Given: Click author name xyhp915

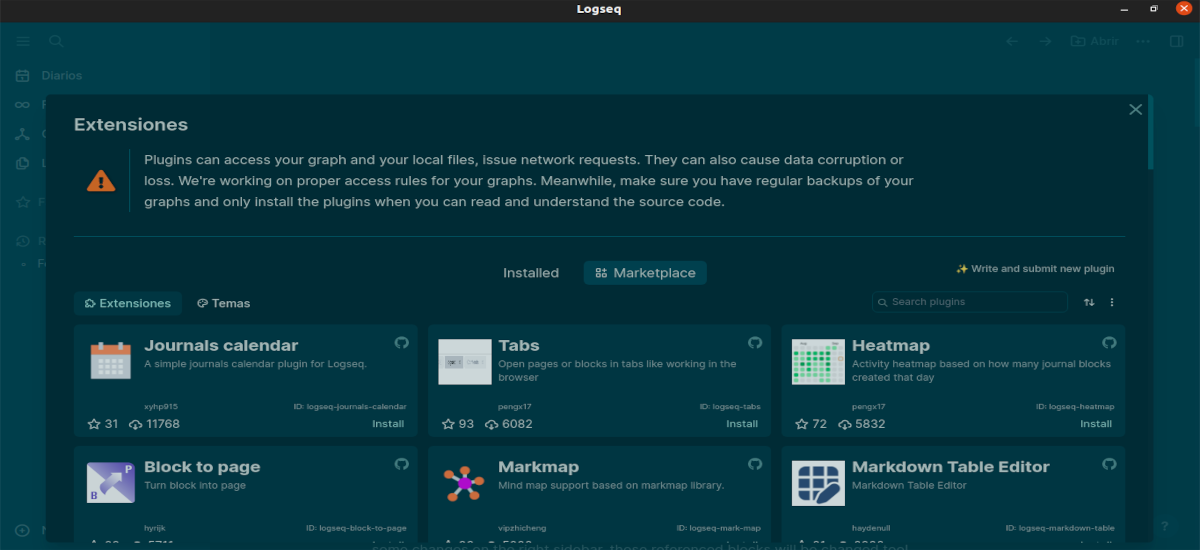Looking at the screenshot, I should (x=161, y=407).
